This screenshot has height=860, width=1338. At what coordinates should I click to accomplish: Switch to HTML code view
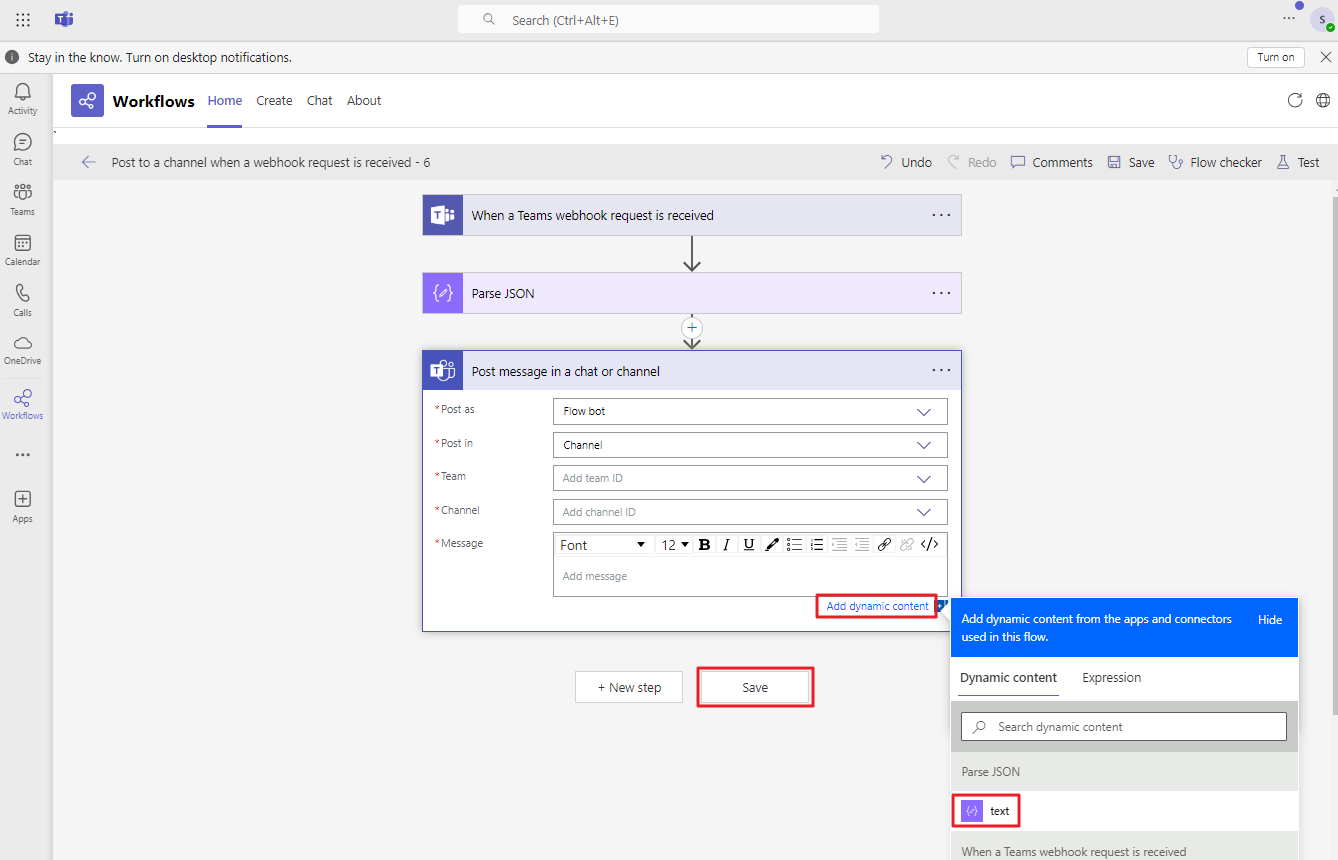click(x=929, y=545)
